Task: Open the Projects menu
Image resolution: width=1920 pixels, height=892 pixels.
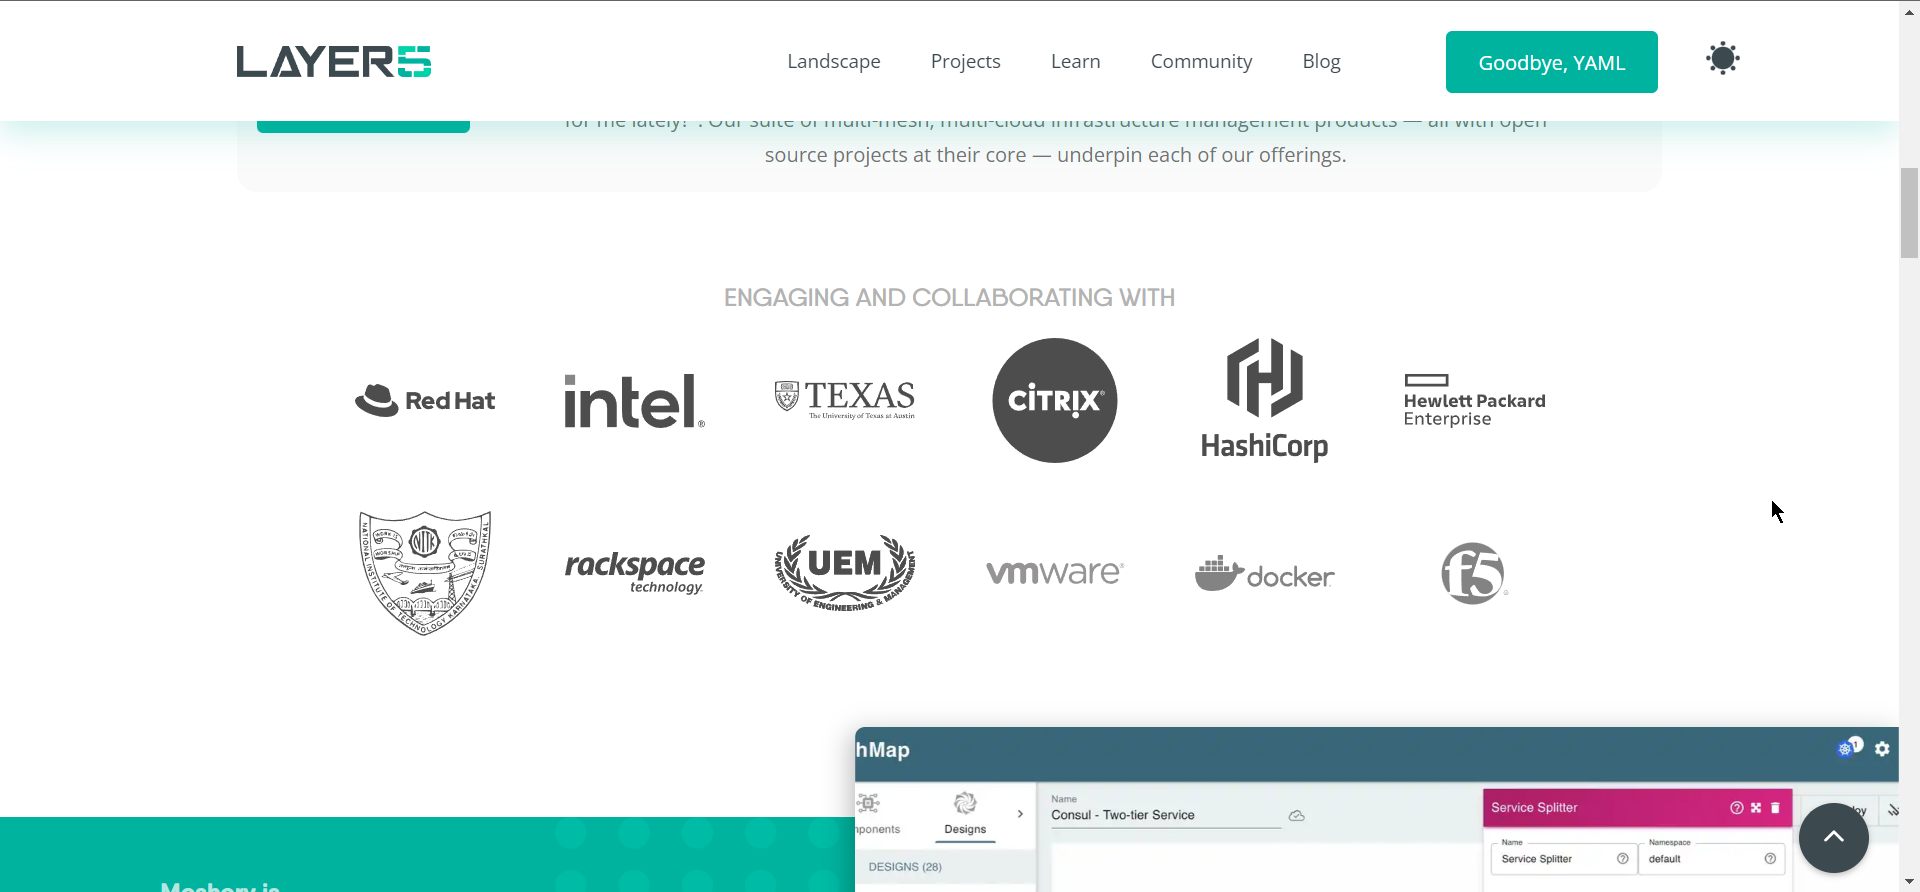Action: coord(965,62)
